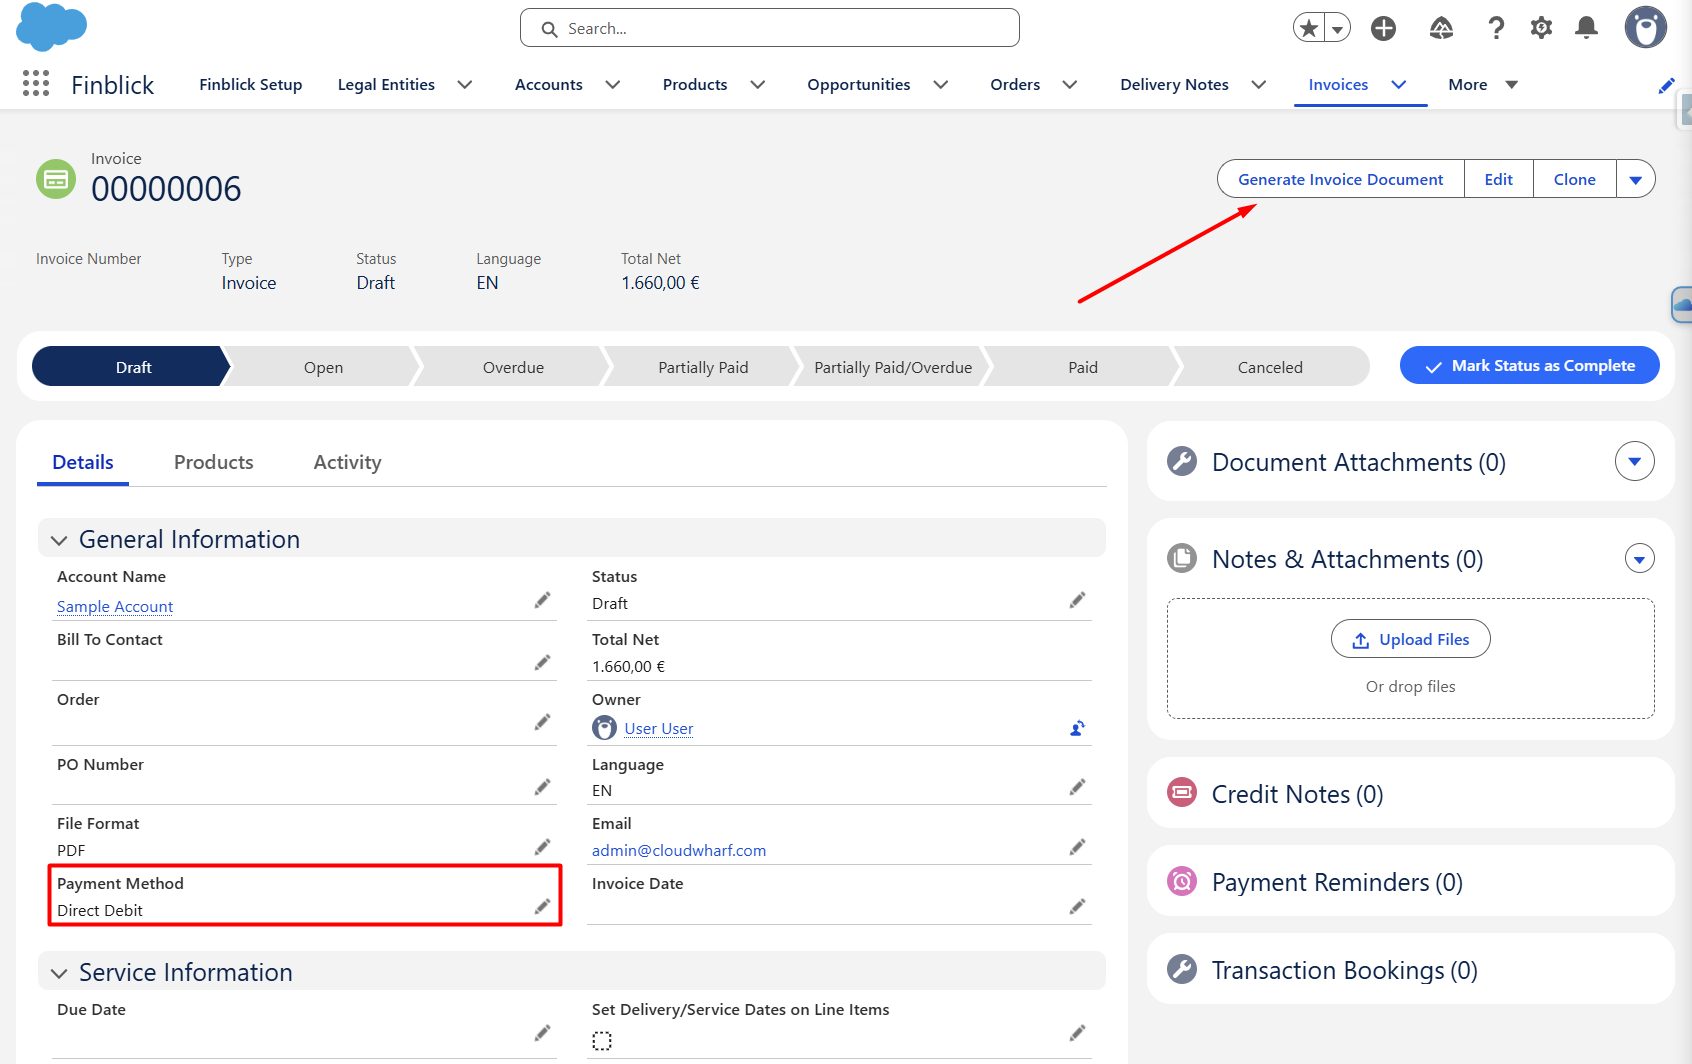Expand the Invoices nav dropdown
Image resolution: width=1692 pixels, height=1064 pixels.
pyautogui.click(x=1399, y=85)
